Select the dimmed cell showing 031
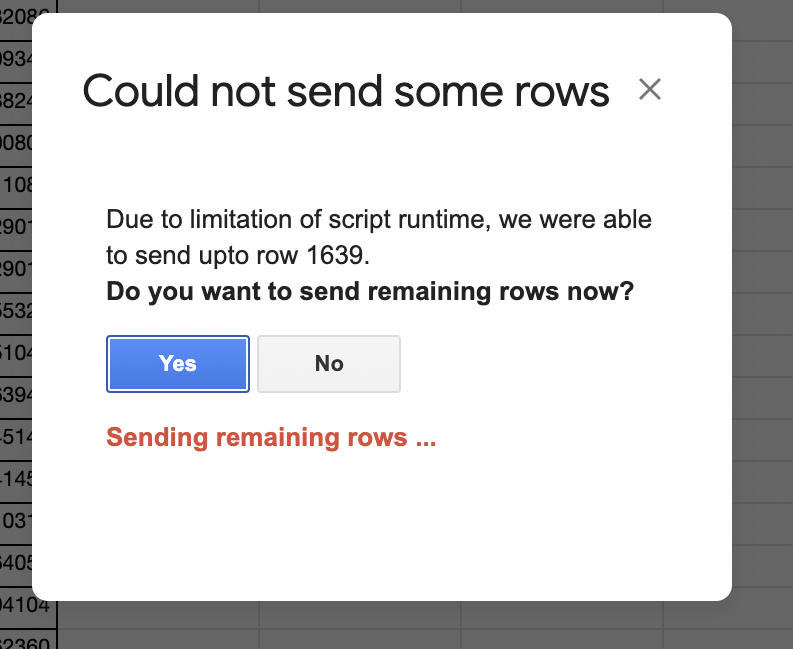 (x=16, y=521)
